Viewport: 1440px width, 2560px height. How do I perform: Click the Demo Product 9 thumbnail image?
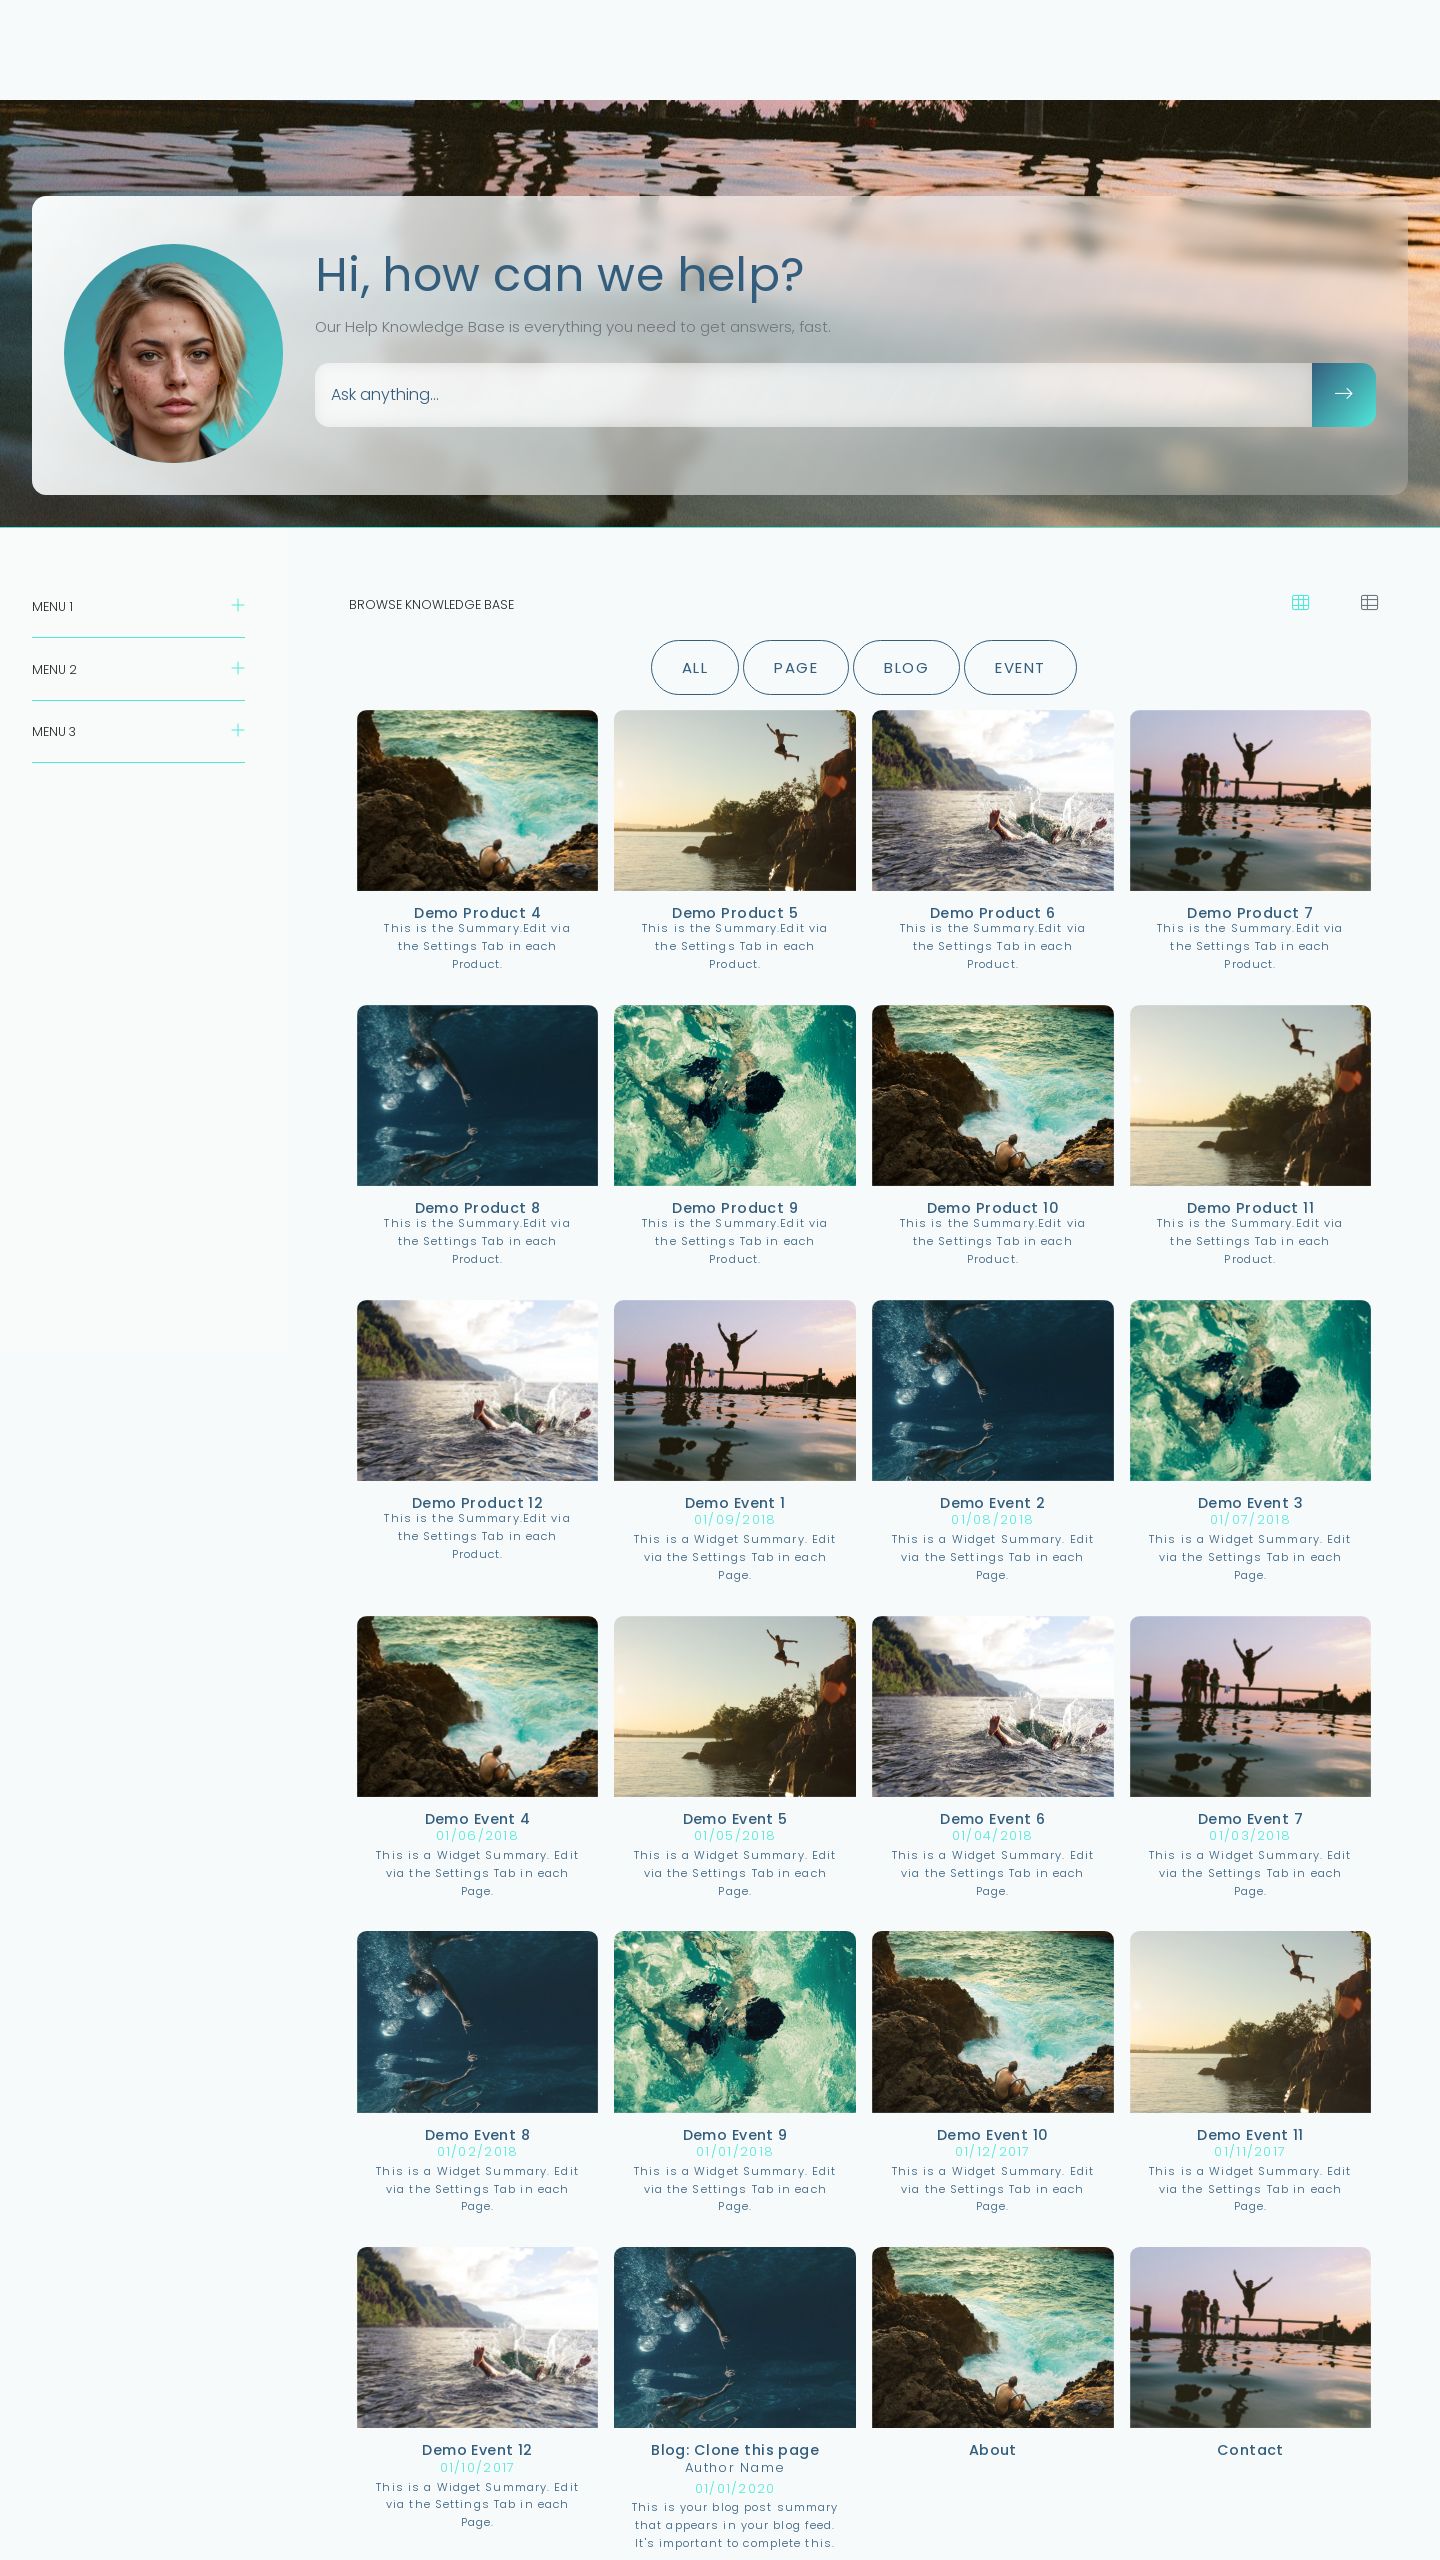coord(734,1095)
